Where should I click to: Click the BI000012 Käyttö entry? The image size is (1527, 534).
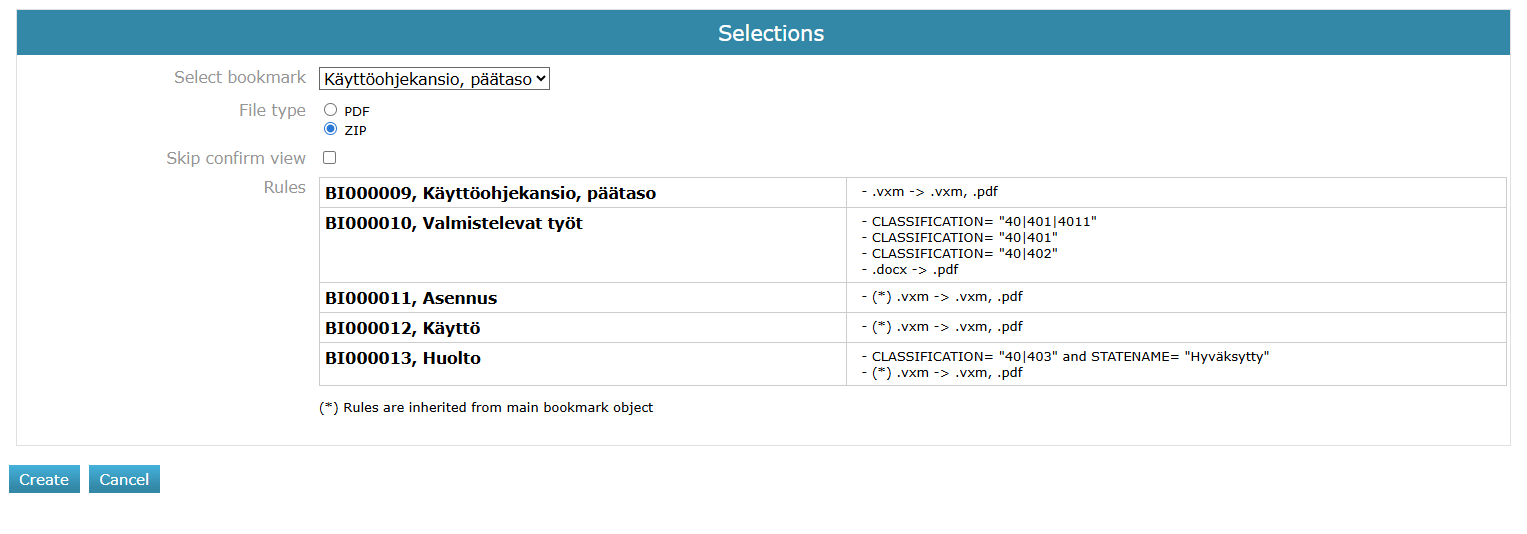(403, 328)
